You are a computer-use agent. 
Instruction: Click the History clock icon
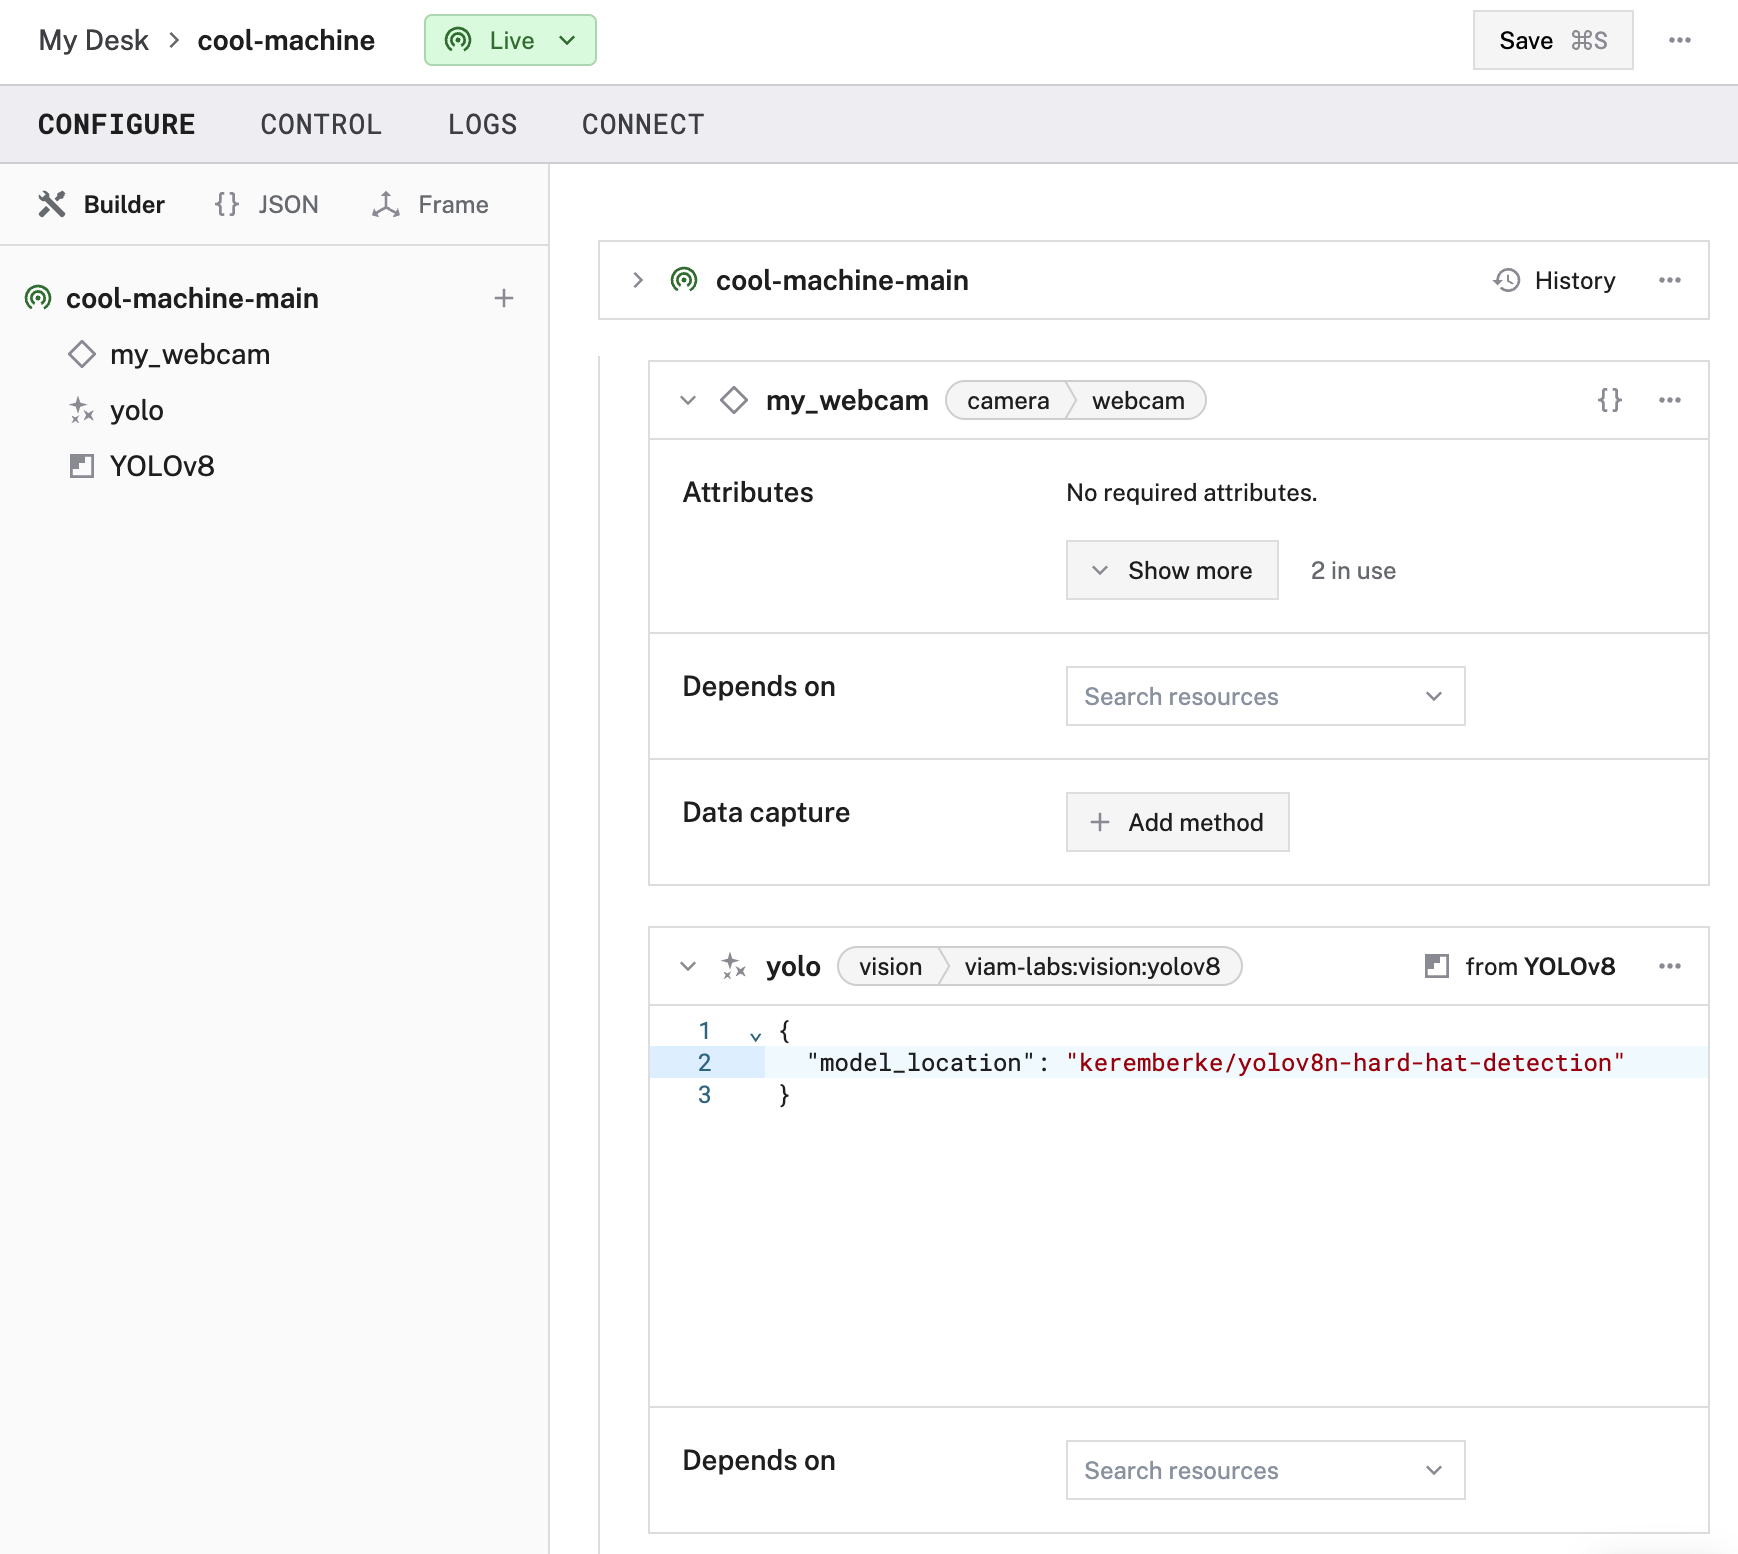pos(1507,280)
